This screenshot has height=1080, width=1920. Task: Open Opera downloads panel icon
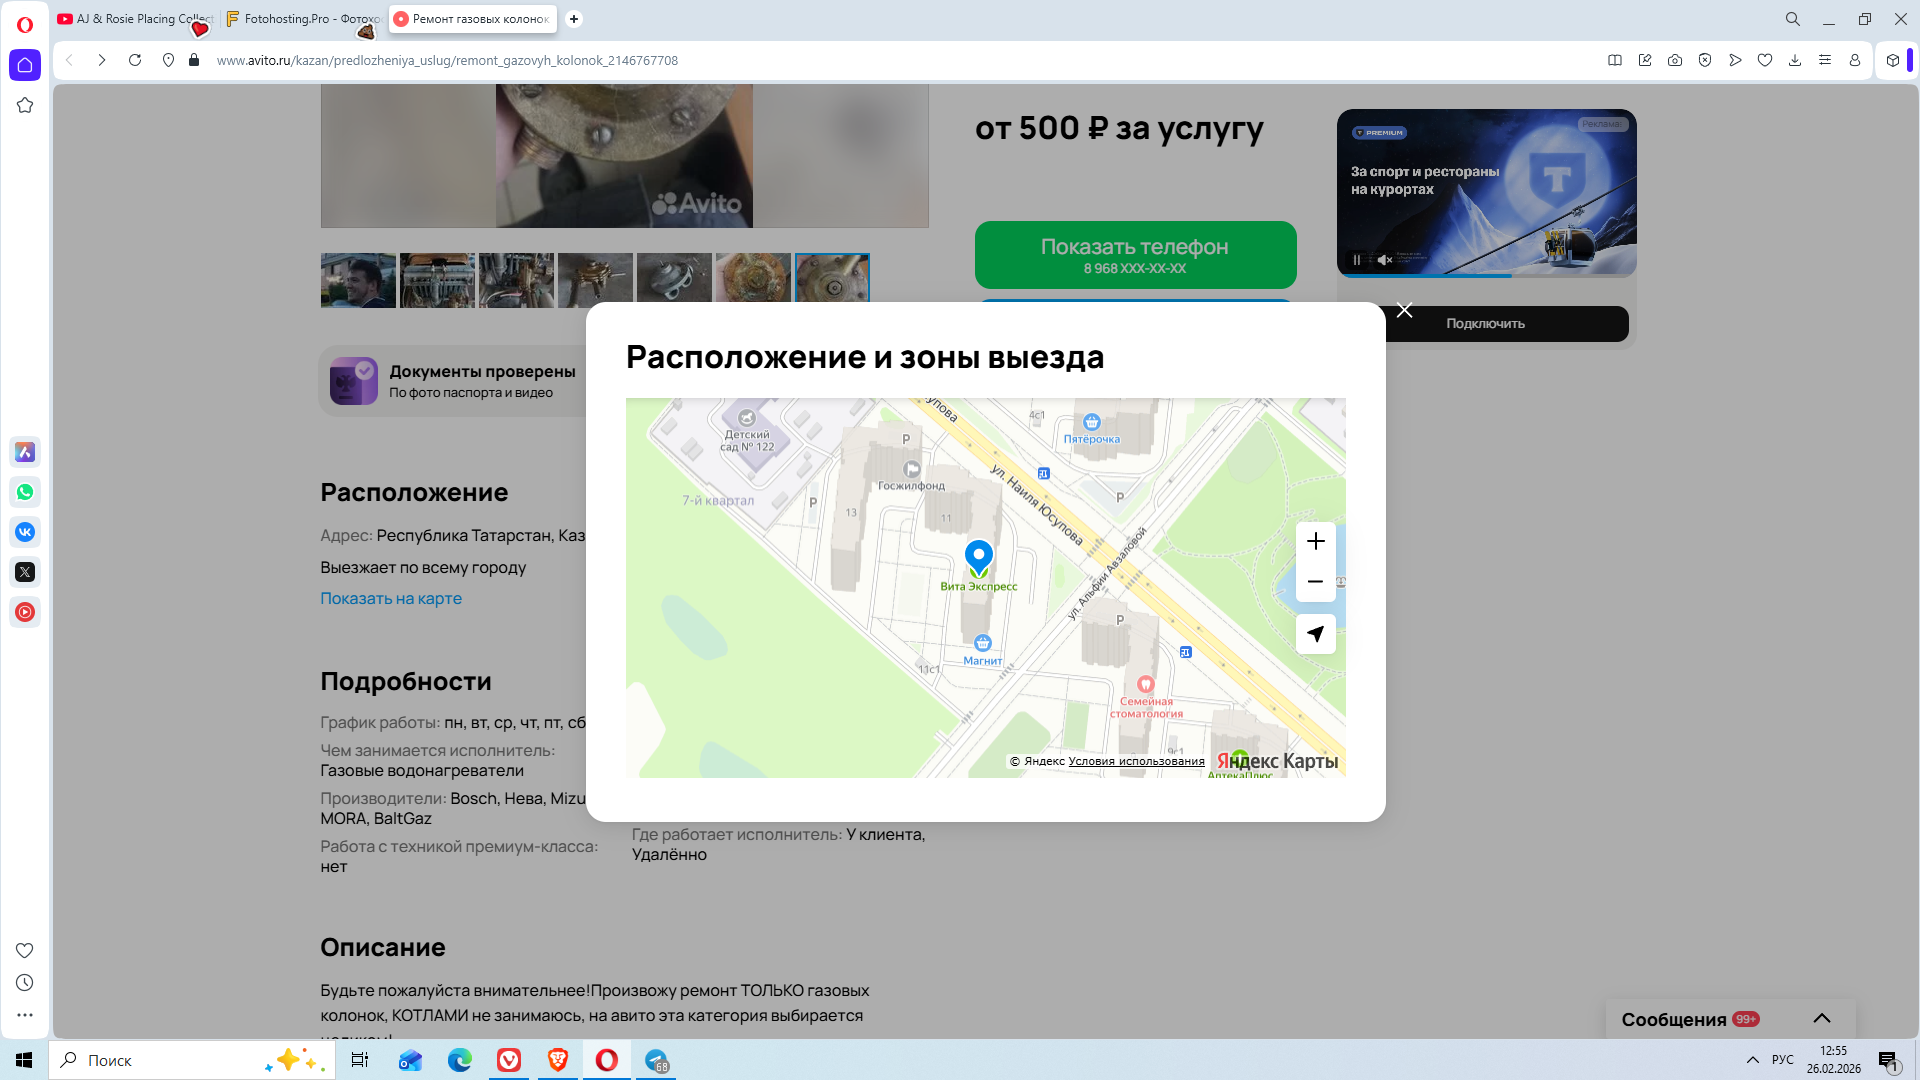pyautogui.click(x=1795, y=60)
